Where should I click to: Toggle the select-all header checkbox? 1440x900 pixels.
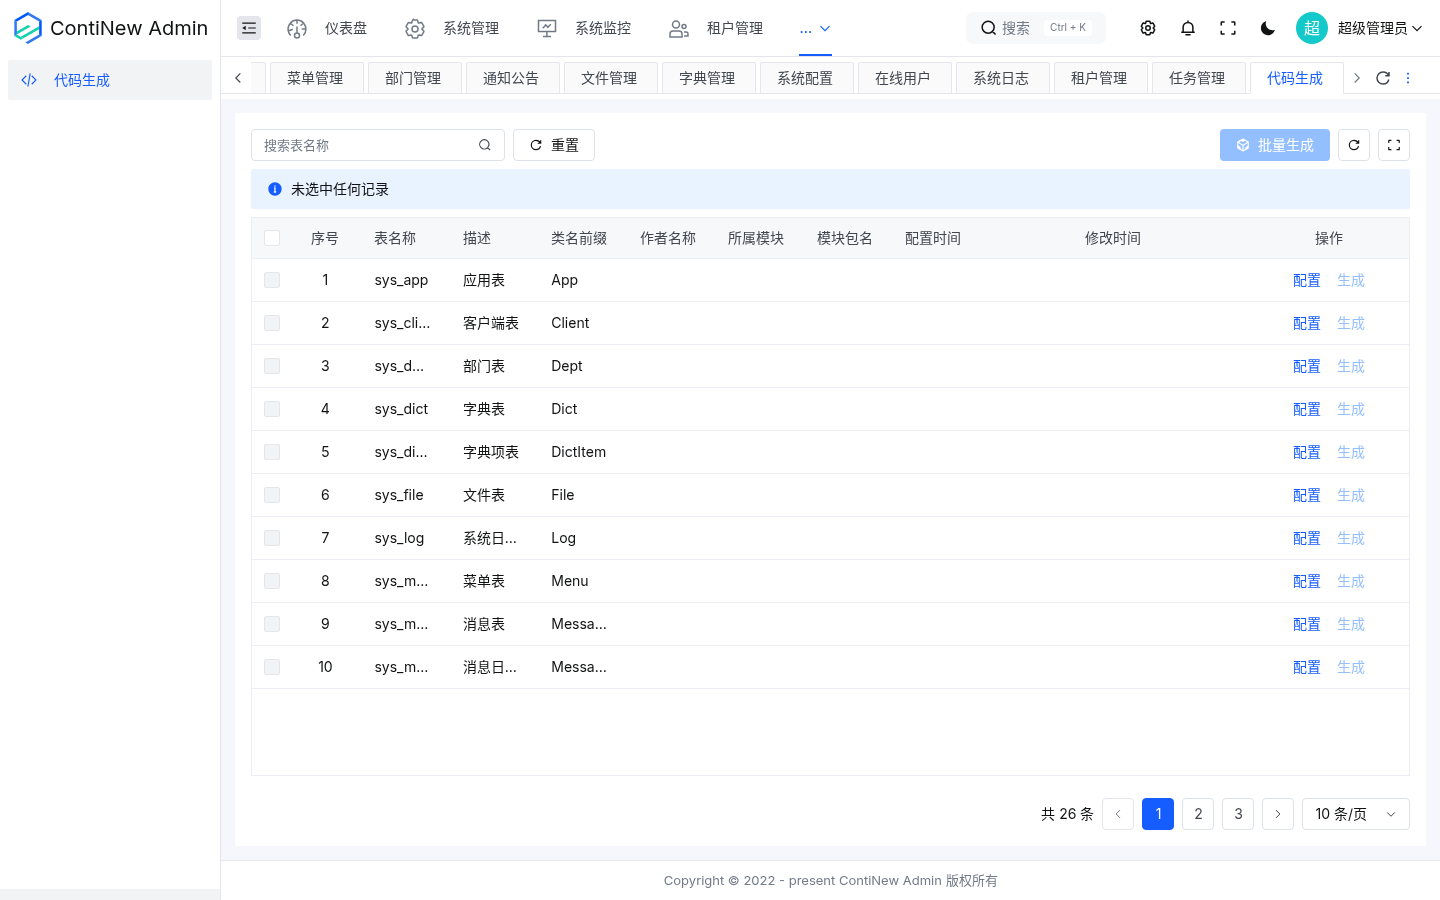(x=272, y=238)
